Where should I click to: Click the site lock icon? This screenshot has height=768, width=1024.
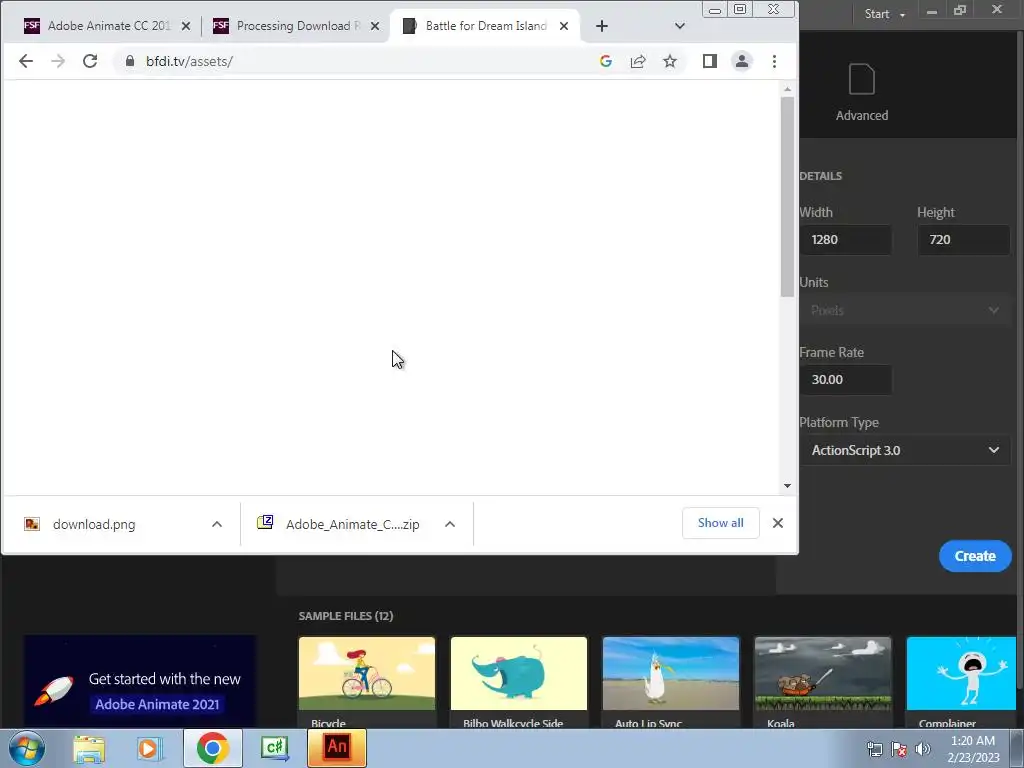pyautogui.click(x=130, y=61)
